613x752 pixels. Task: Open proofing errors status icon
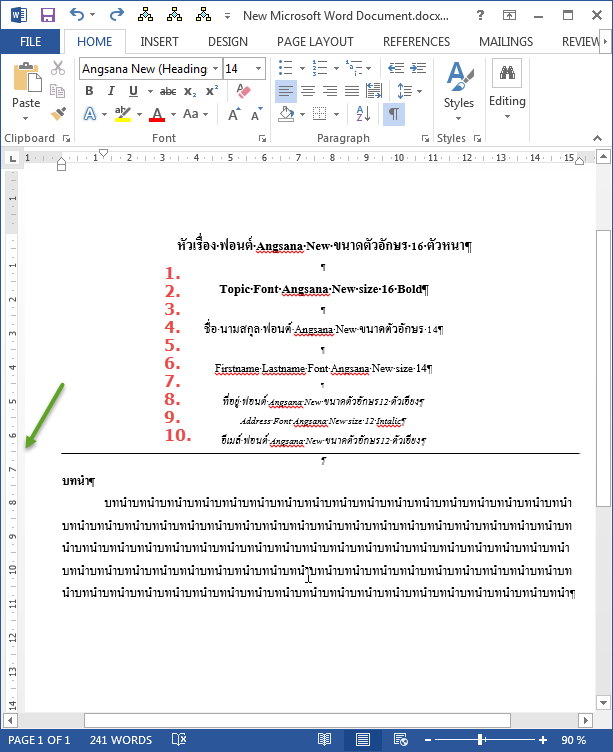coord(179,740)
